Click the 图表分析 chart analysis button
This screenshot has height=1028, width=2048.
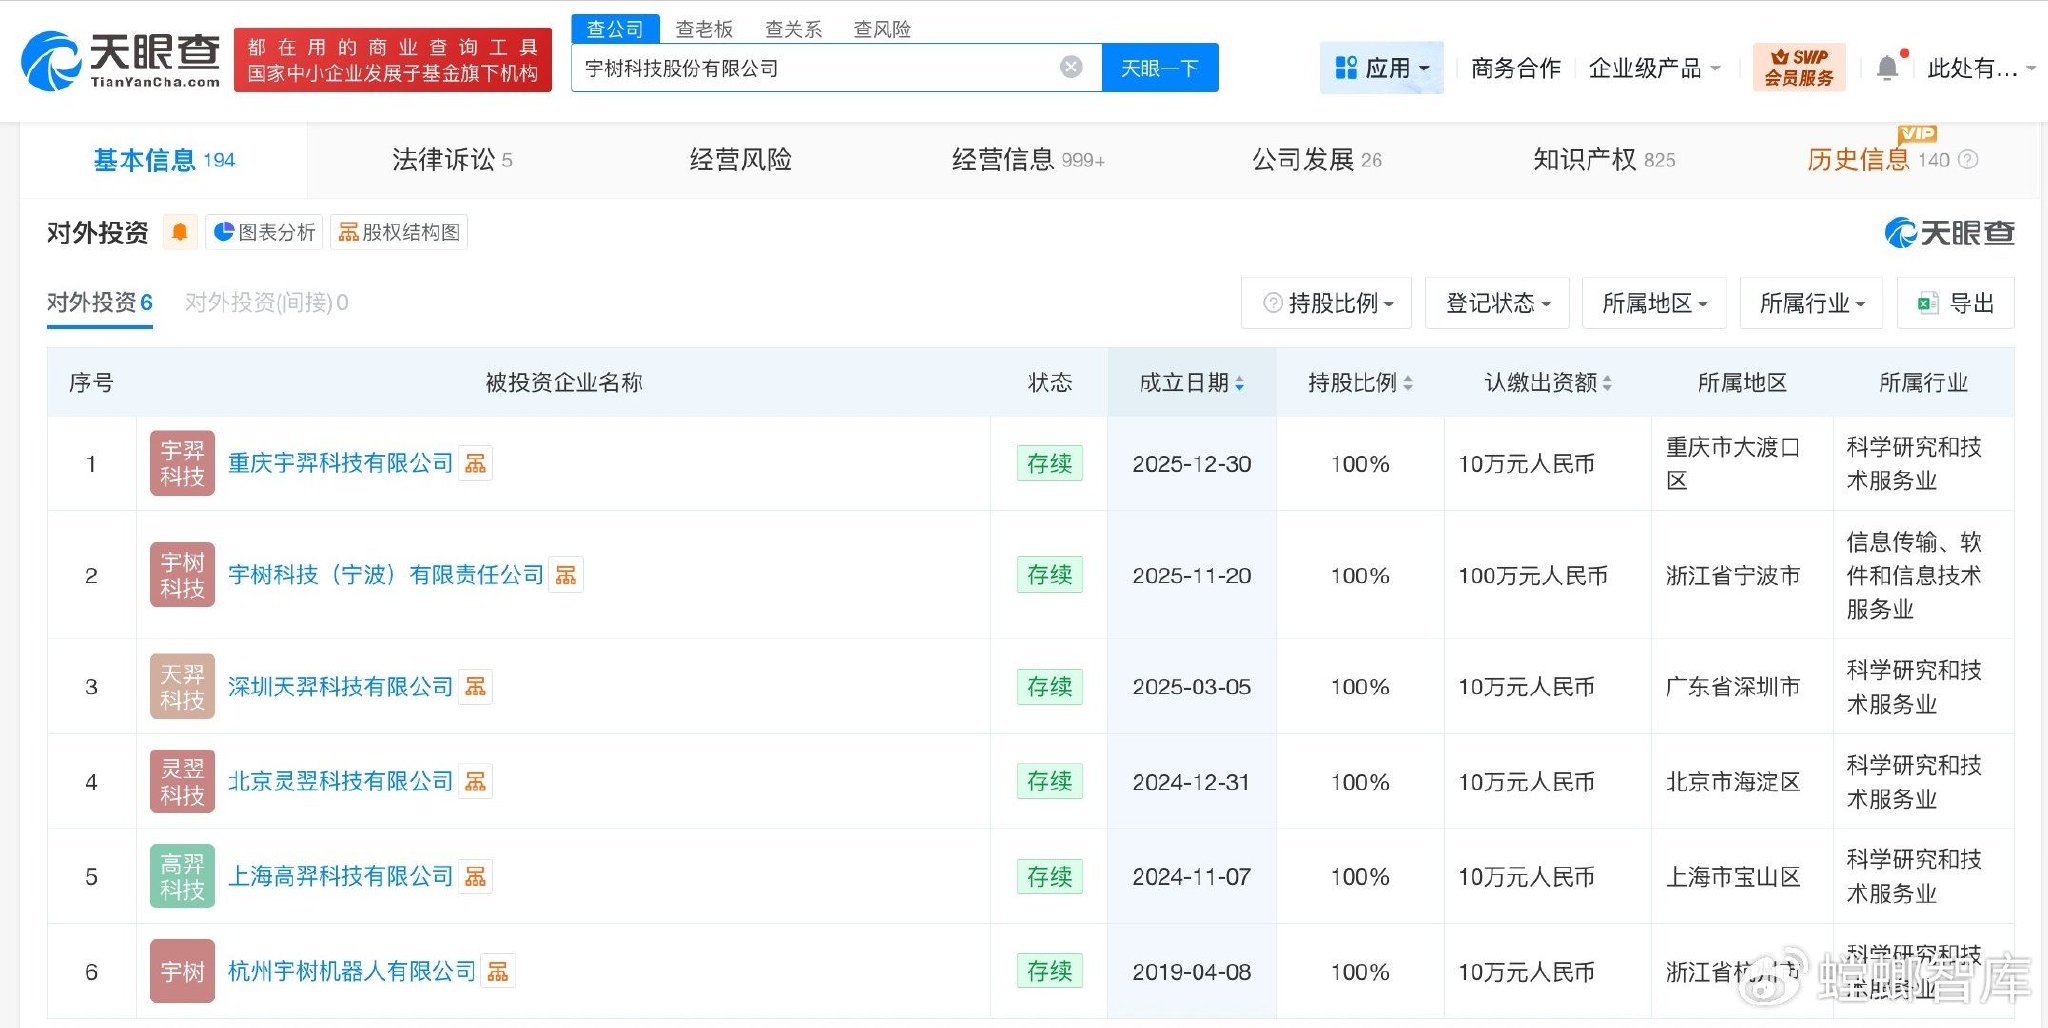[x=265, y=232]
